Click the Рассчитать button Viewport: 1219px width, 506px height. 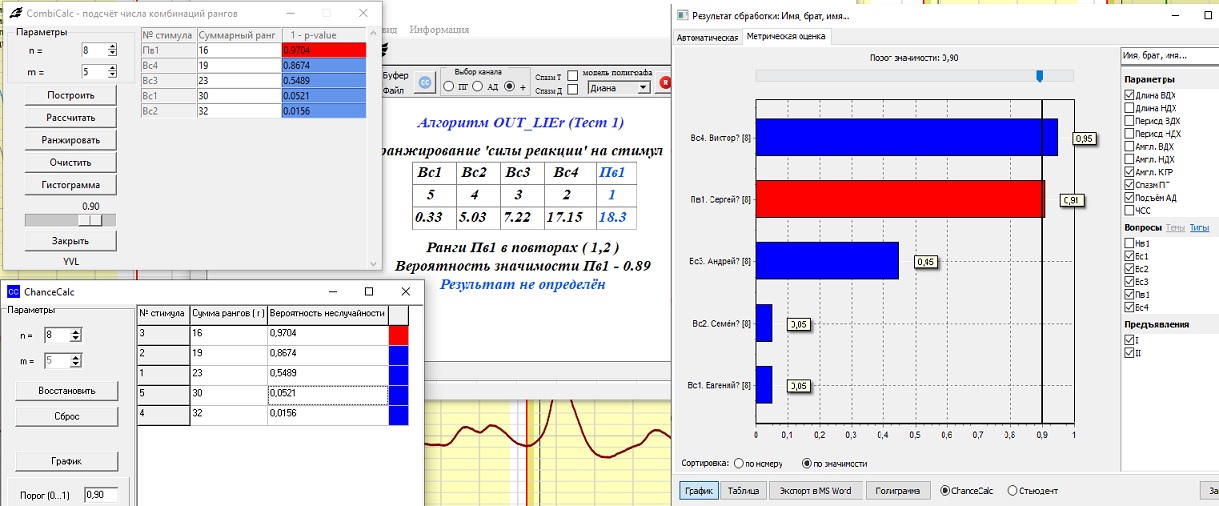click(x=71, y=118)
